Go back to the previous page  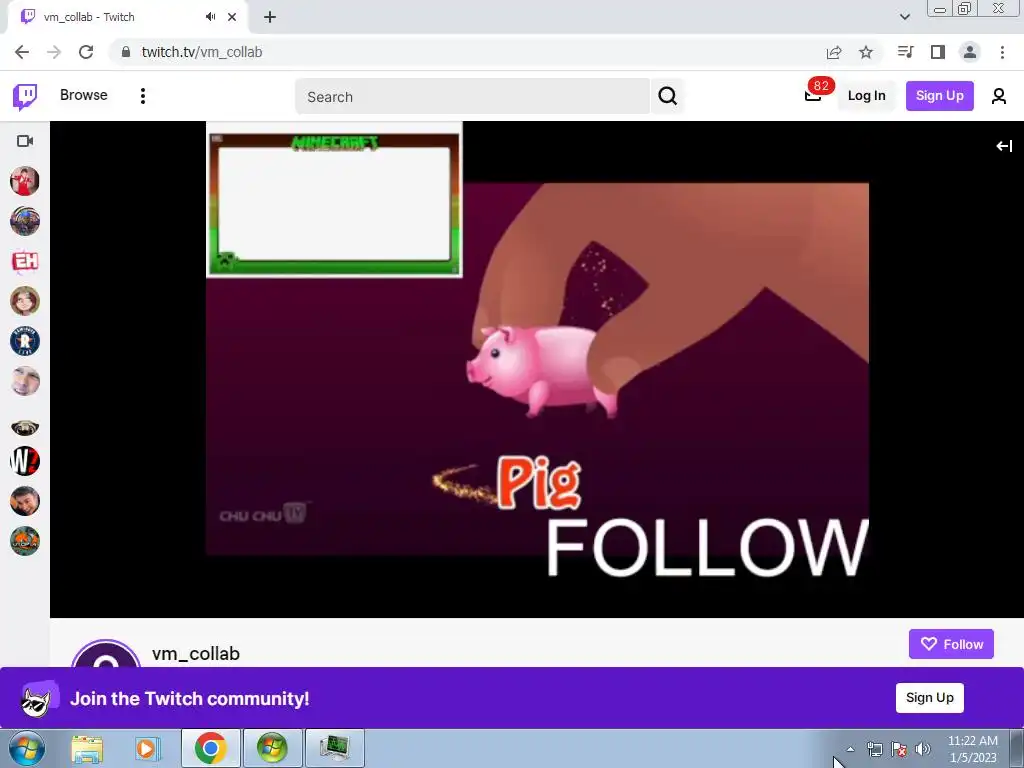pos(22,52)
